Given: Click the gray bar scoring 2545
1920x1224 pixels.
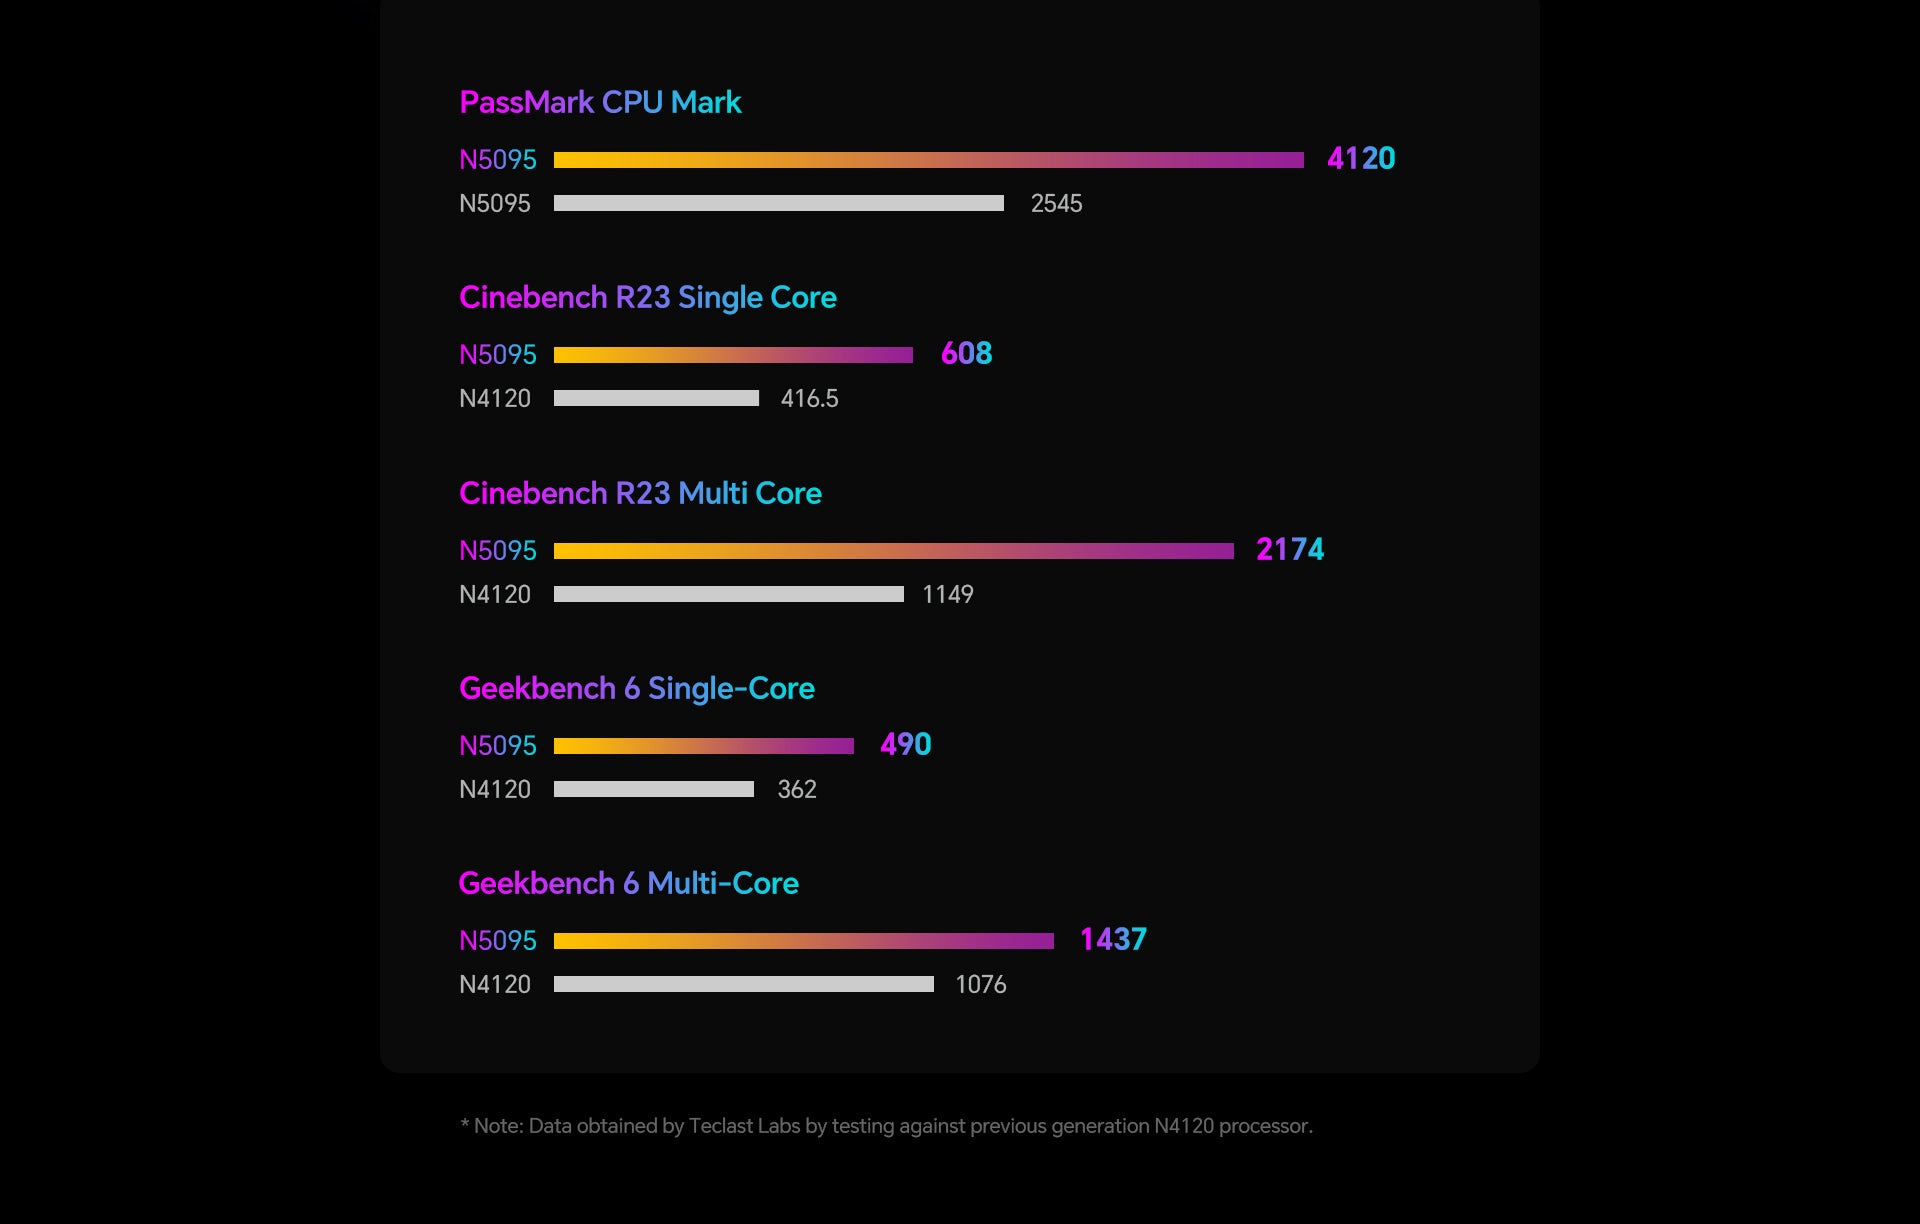Looking at the screenshot, I should coord(778,203).
